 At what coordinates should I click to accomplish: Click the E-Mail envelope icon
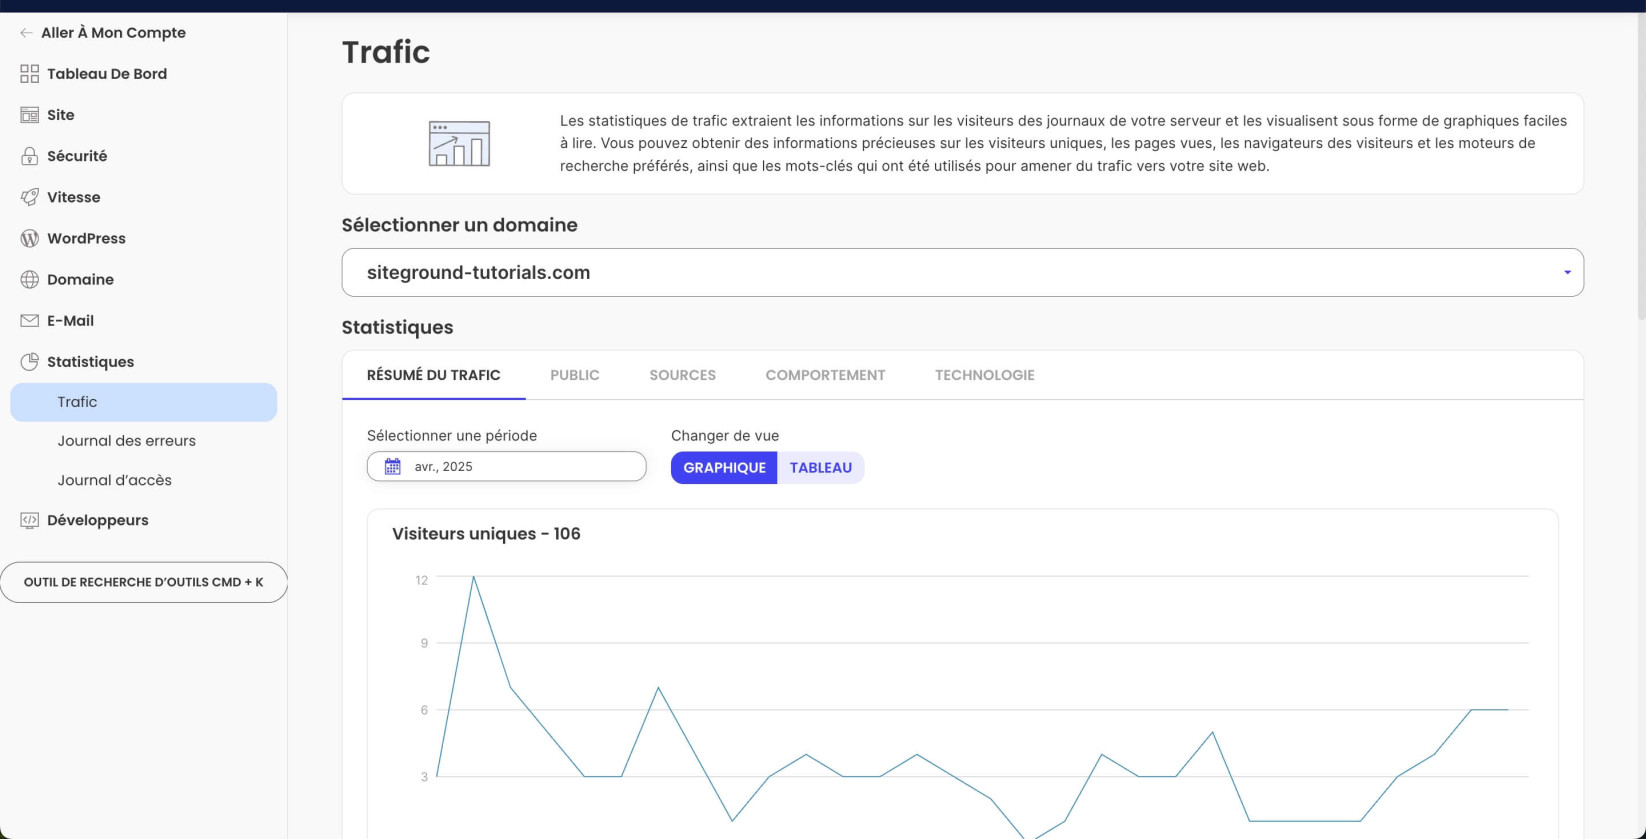[29, 321]
